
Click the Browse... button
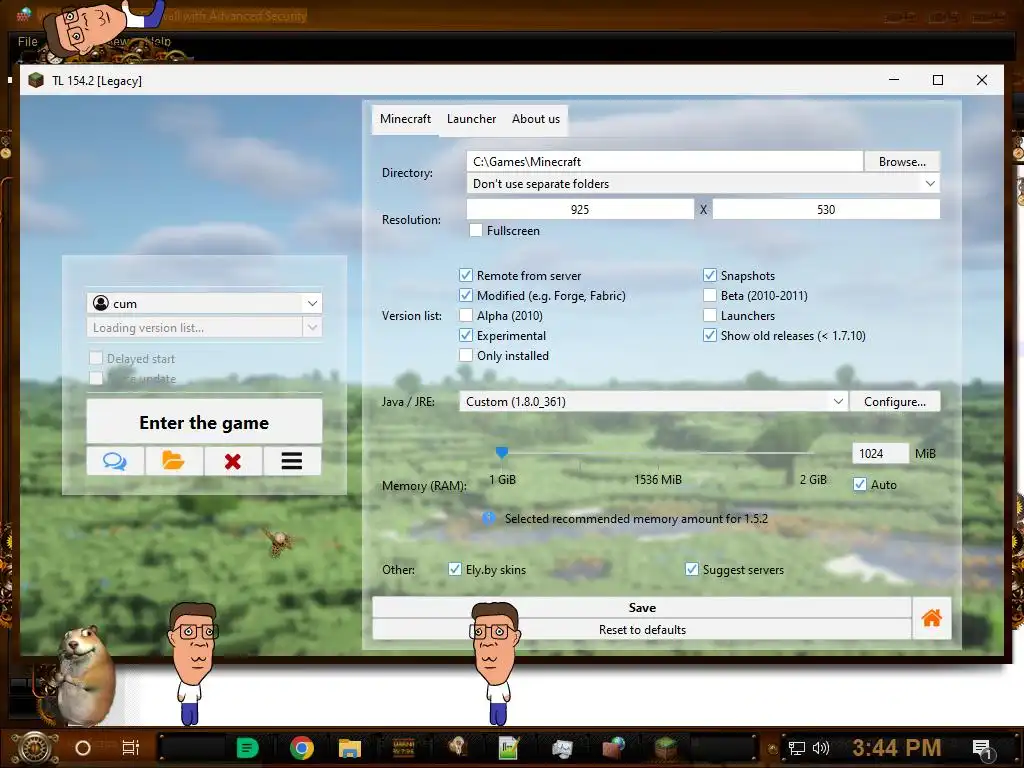pyautogui.click(x=902, y=161)
